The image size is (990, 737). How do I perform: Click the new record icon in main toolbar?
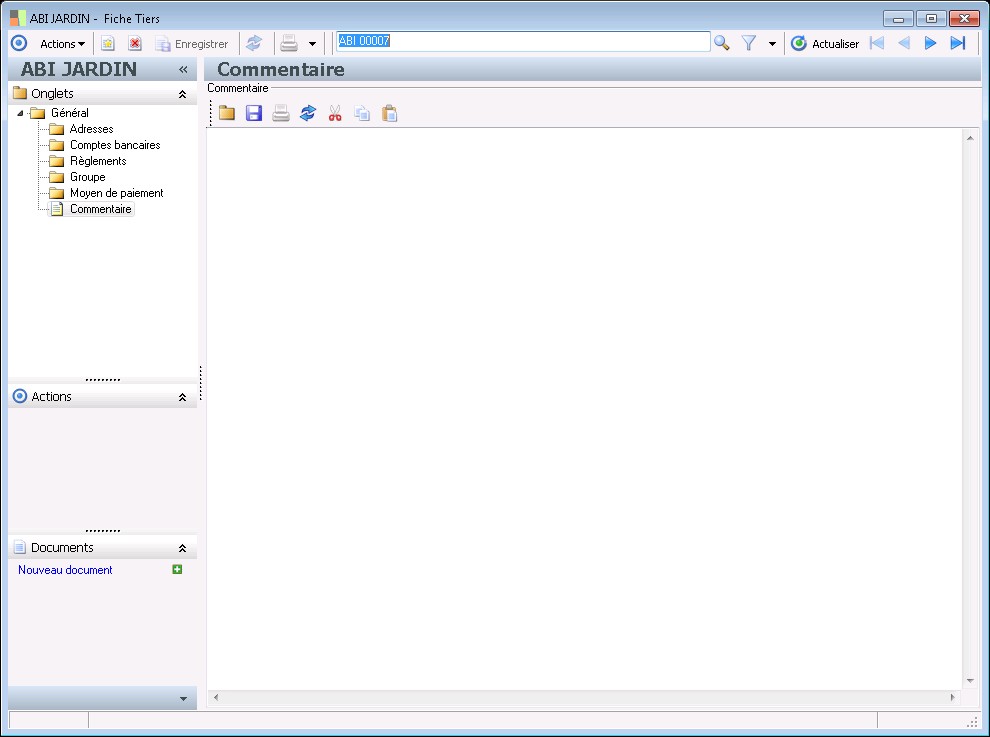point(108,44)
